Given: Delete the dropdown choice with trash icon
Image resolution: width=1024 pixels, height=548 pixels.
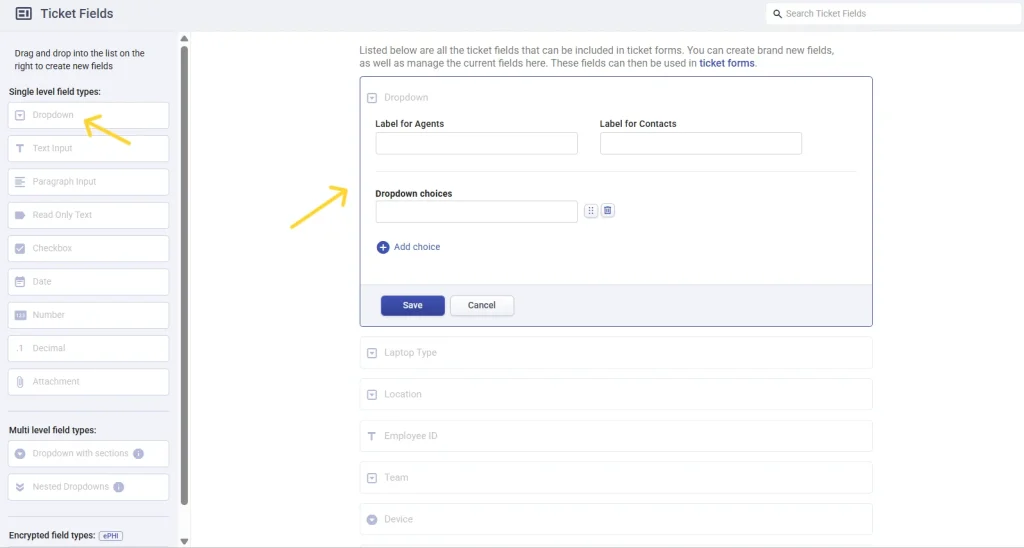Looking at the screenshot, I should [x=607, y=210].
